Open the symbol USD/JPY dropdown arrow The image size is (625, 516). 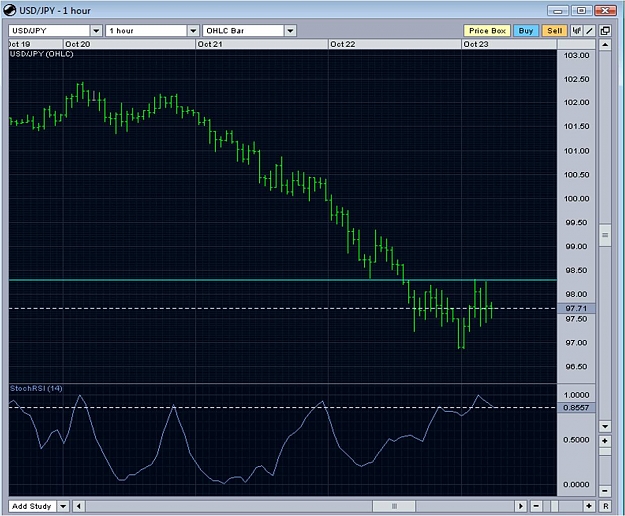pos(96,31)
